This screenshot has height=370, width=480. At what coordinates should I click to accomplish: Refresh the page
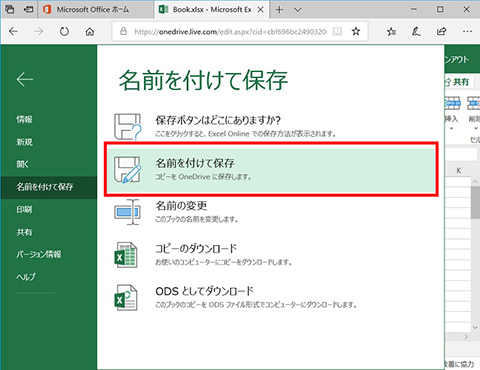(x=64, y=31)
